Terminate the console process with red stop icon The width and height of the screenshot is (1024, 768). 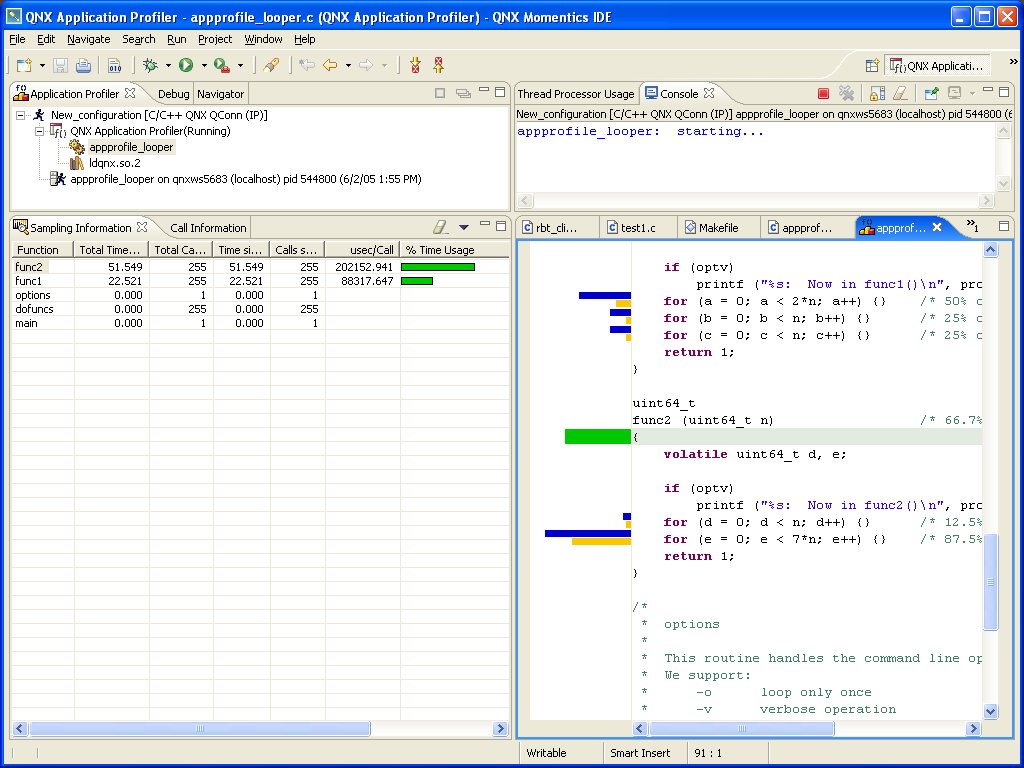(x=825, y=92)
